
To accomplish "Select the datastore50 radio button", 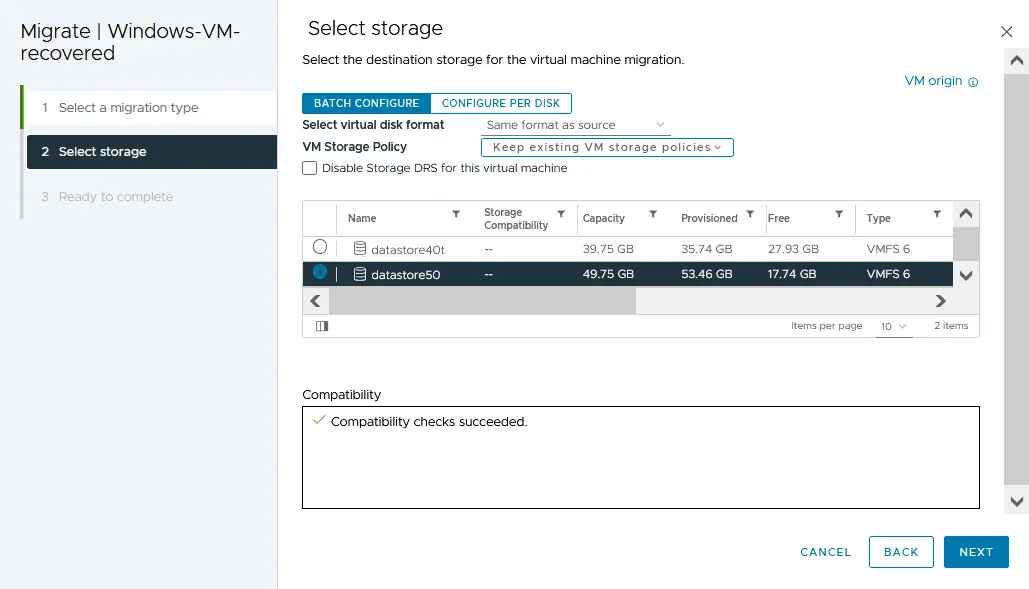I will pos(320,272).
